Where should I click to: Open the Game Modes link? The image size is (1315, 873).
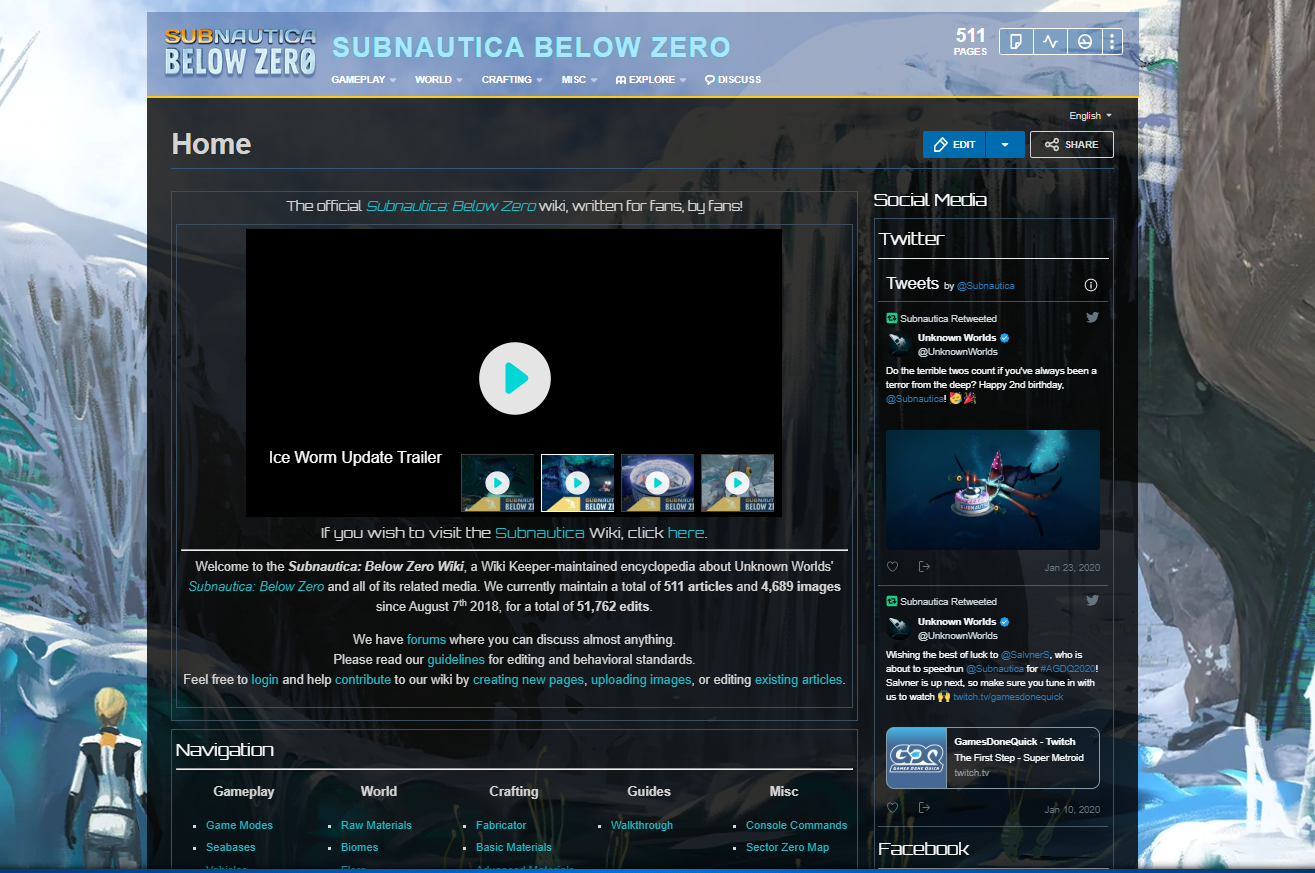(239, 825)
